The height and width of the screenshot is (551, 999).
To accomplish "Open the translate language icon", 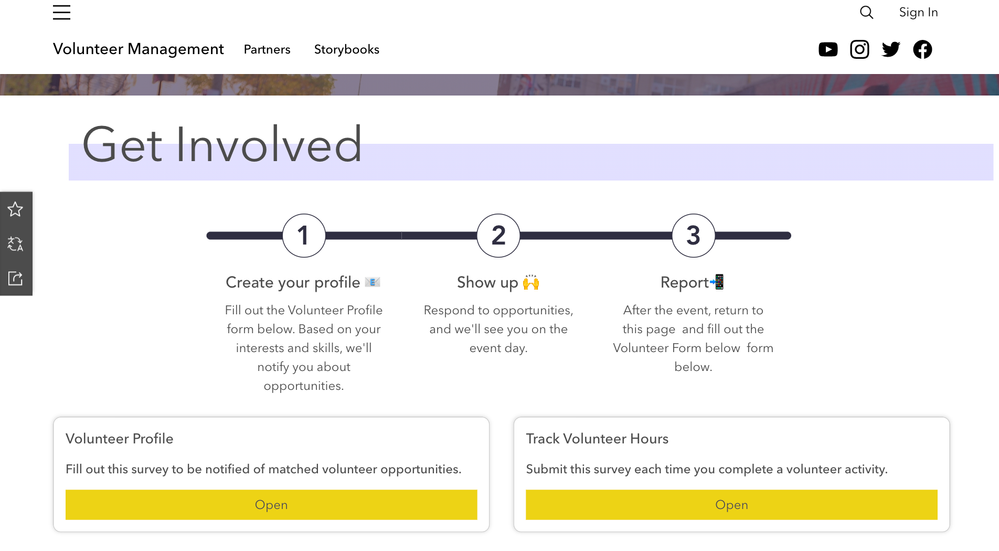I will click(15, 244).
